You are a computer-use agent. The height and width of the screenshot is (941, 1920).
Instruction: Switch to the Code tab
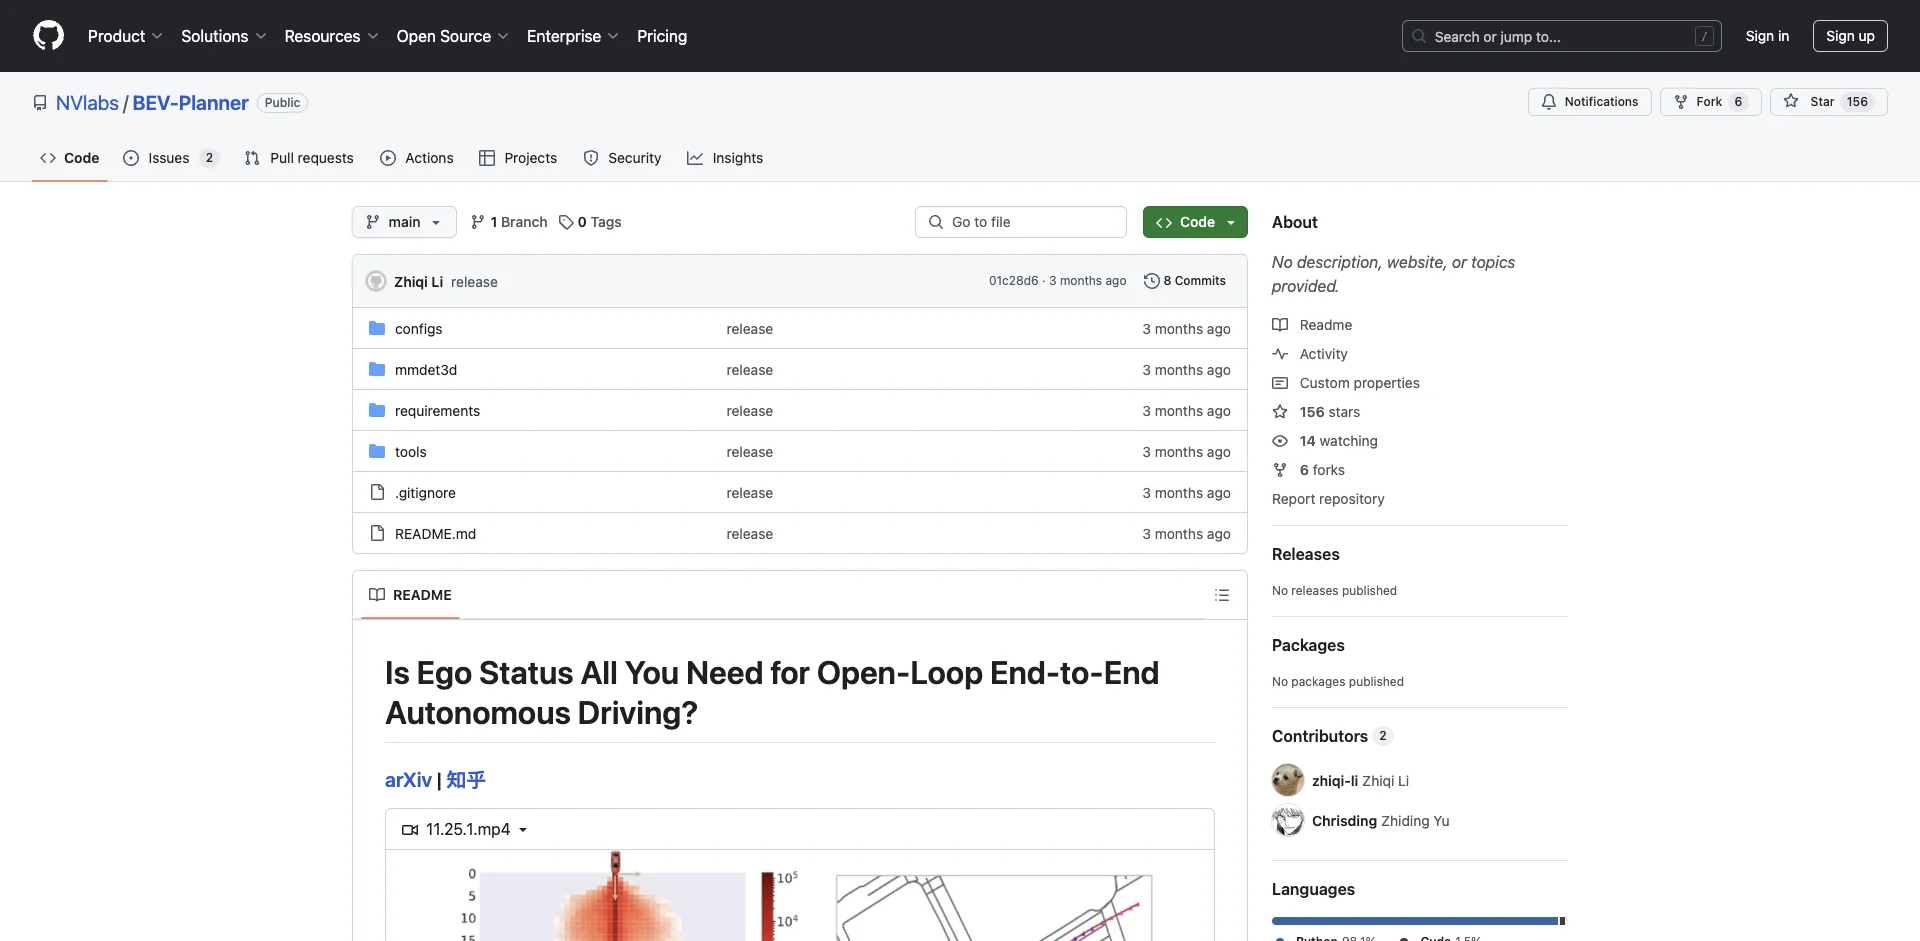(x=69, y=158)
